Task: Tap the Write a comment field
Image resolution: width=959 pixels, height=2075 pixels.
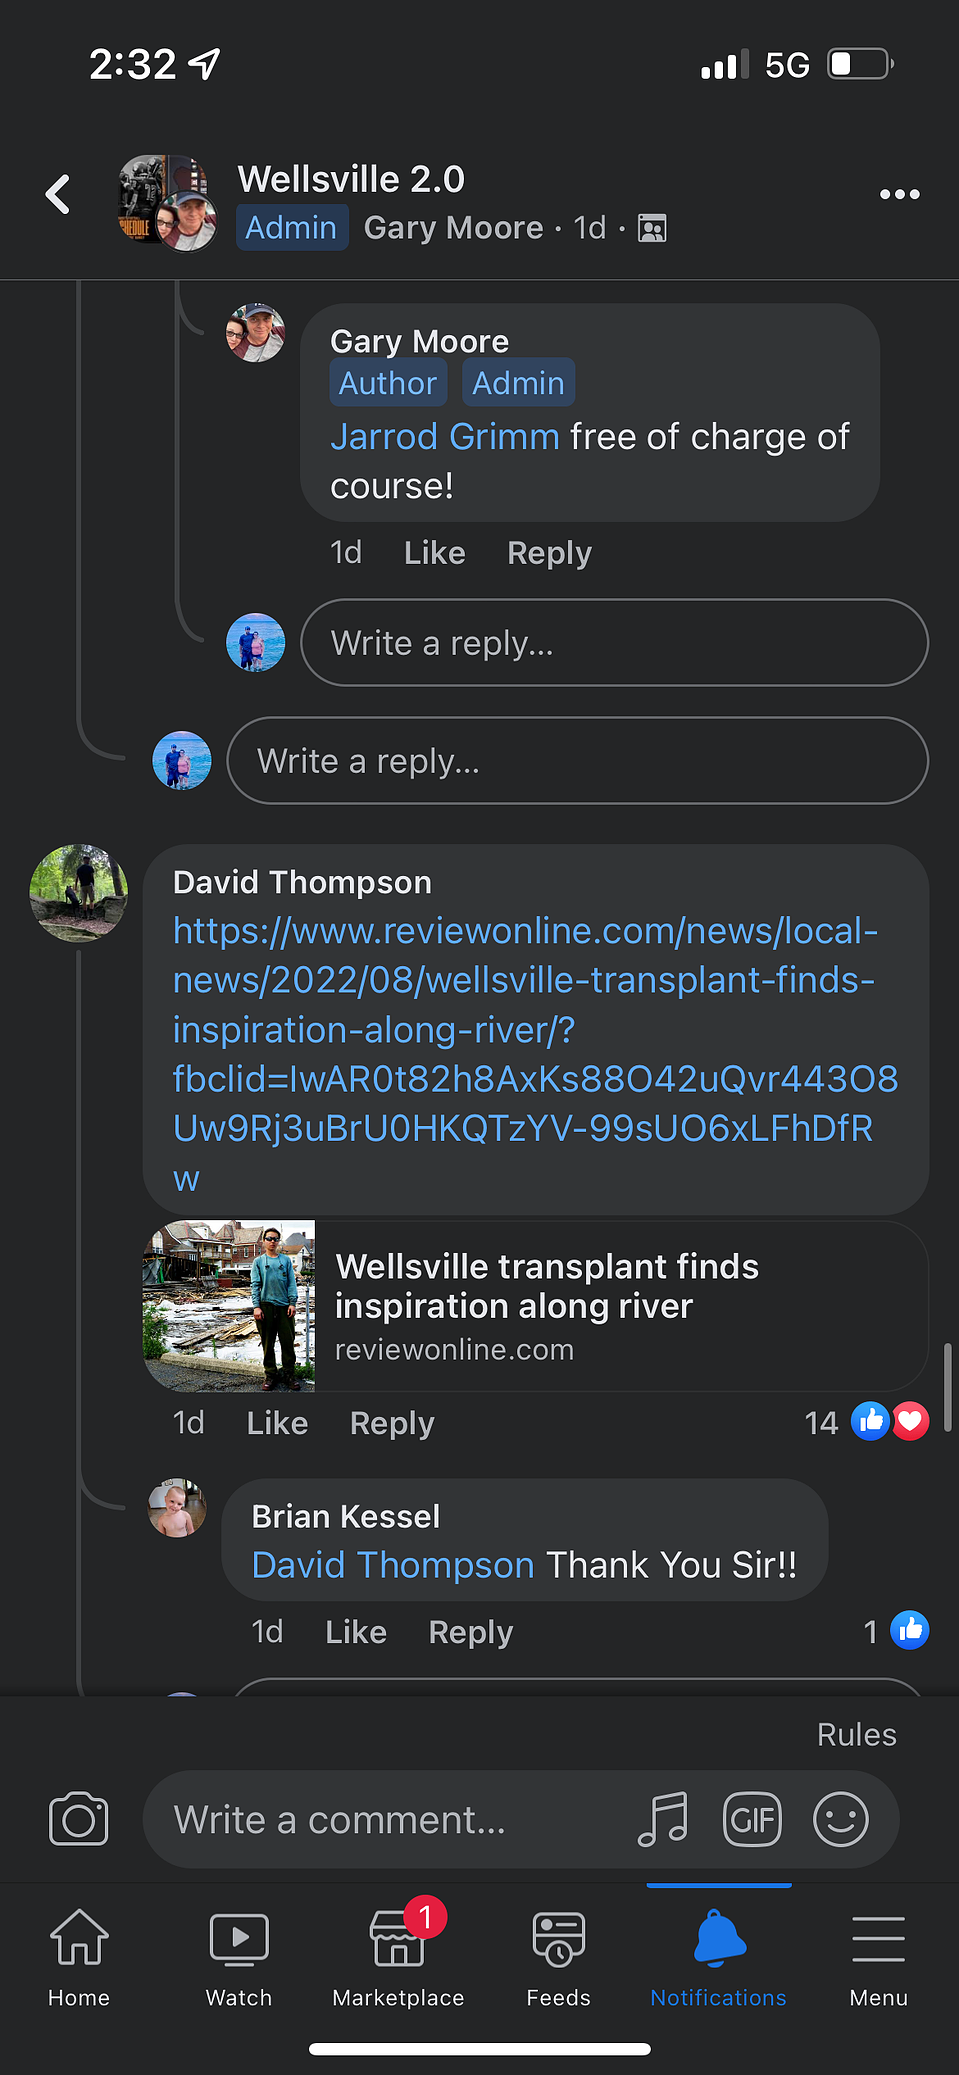Action: 400,1819
